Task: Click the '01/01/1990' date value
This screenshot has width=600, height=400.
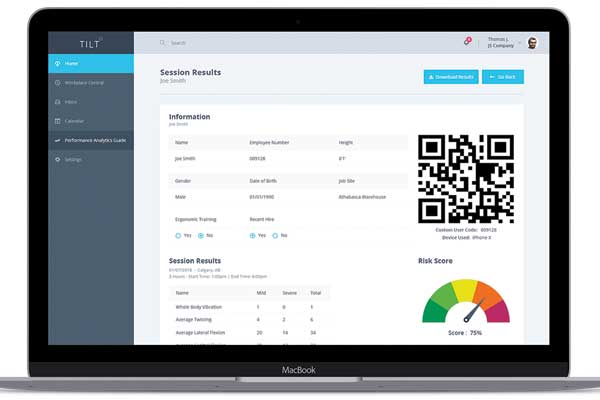Action: (x=261, y=197)
